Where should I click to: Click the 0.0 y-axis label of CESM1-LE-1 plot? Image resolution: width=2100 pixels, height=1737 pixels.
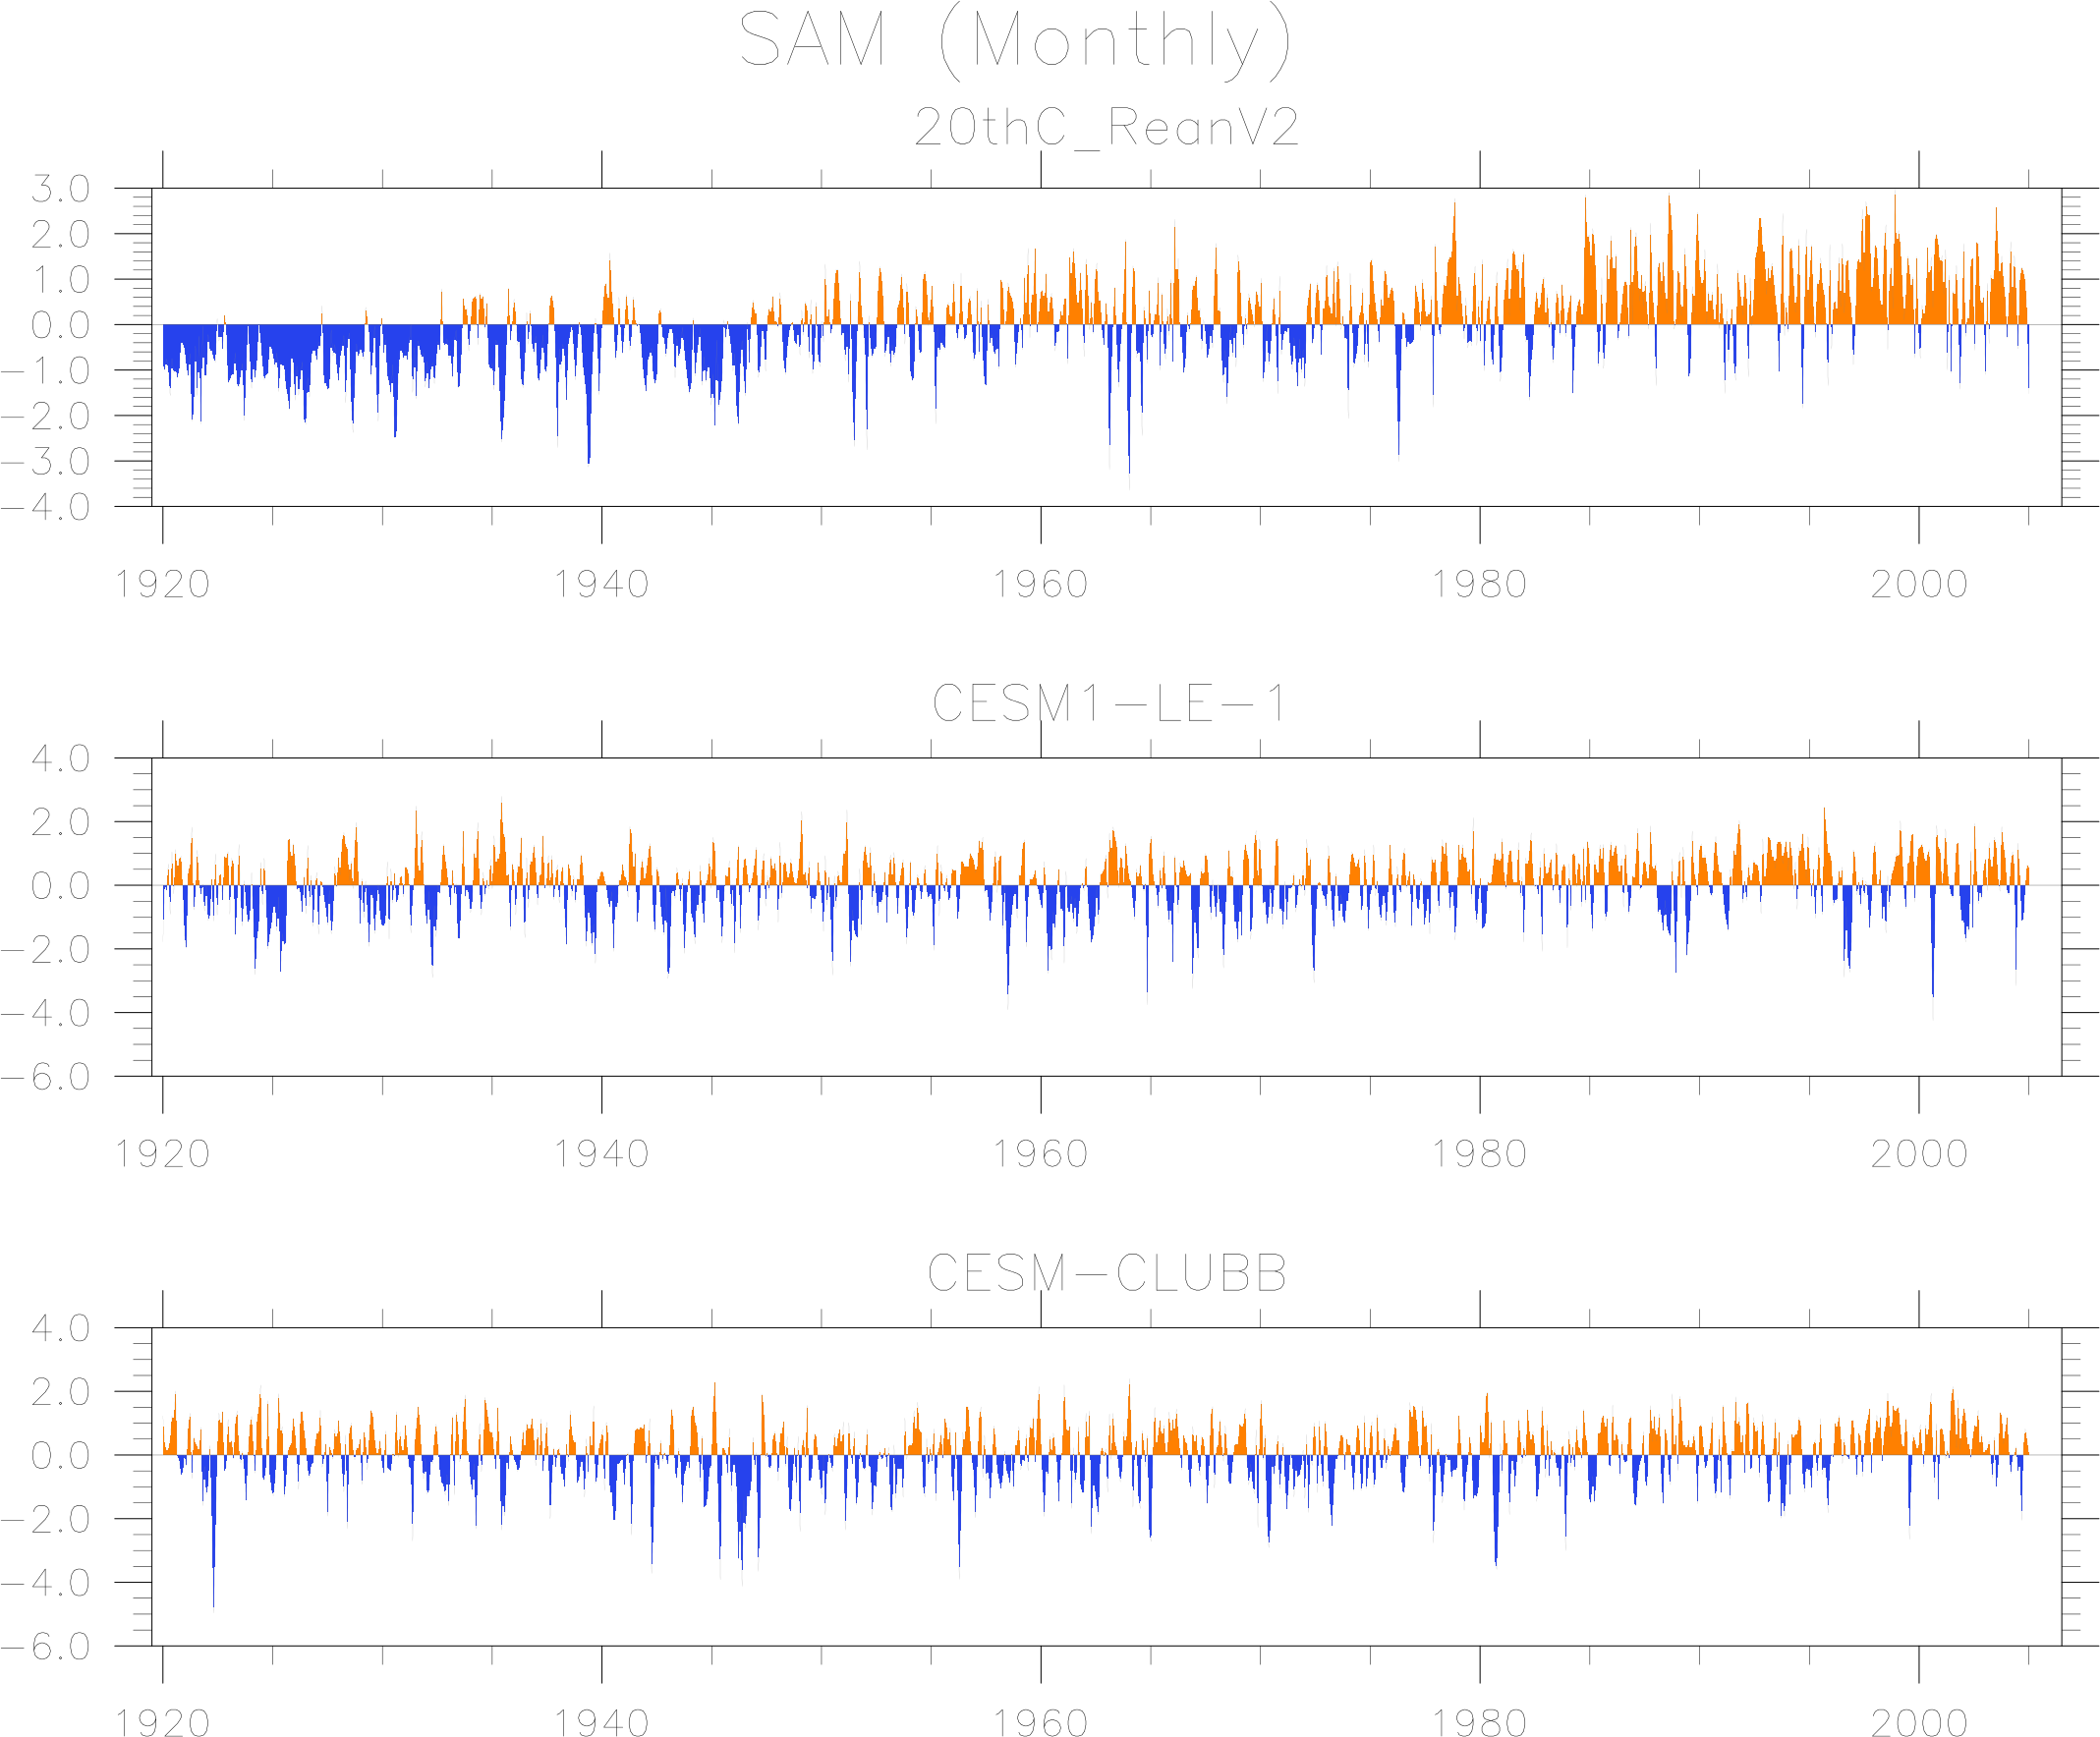60,887
